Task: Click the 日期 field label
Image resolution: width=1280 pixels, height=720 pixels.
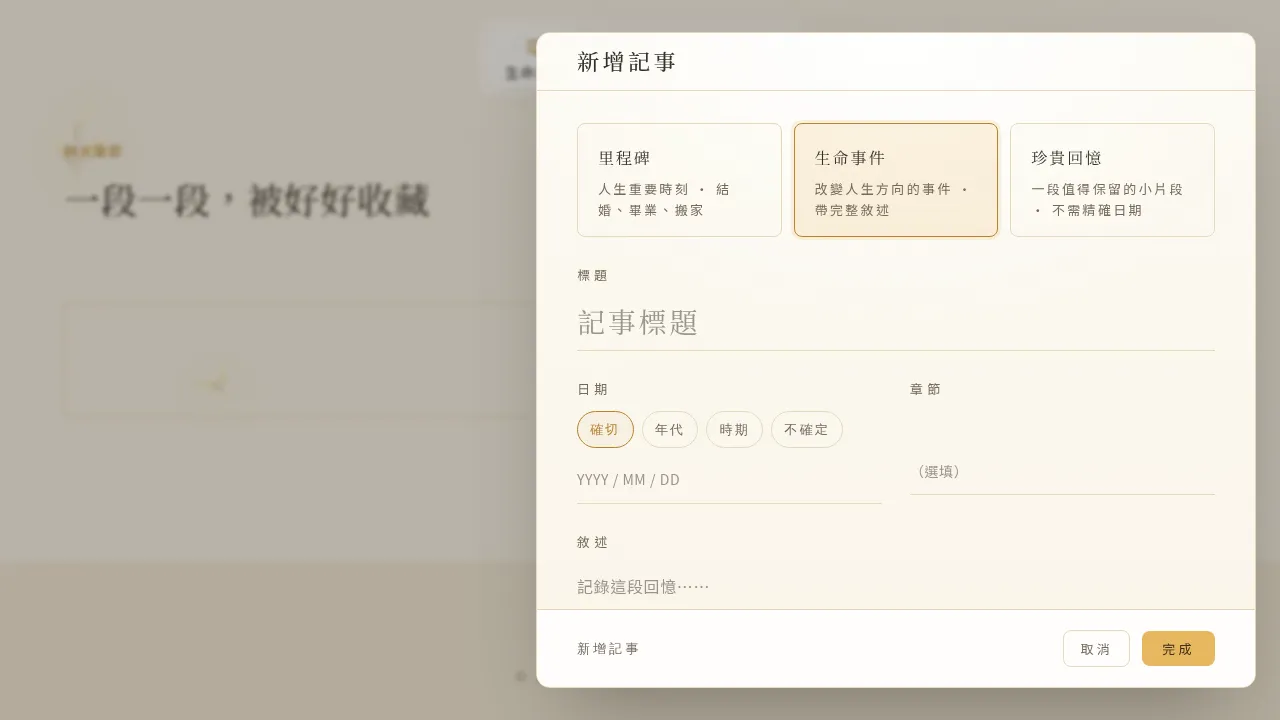Action: coord(592,389)
